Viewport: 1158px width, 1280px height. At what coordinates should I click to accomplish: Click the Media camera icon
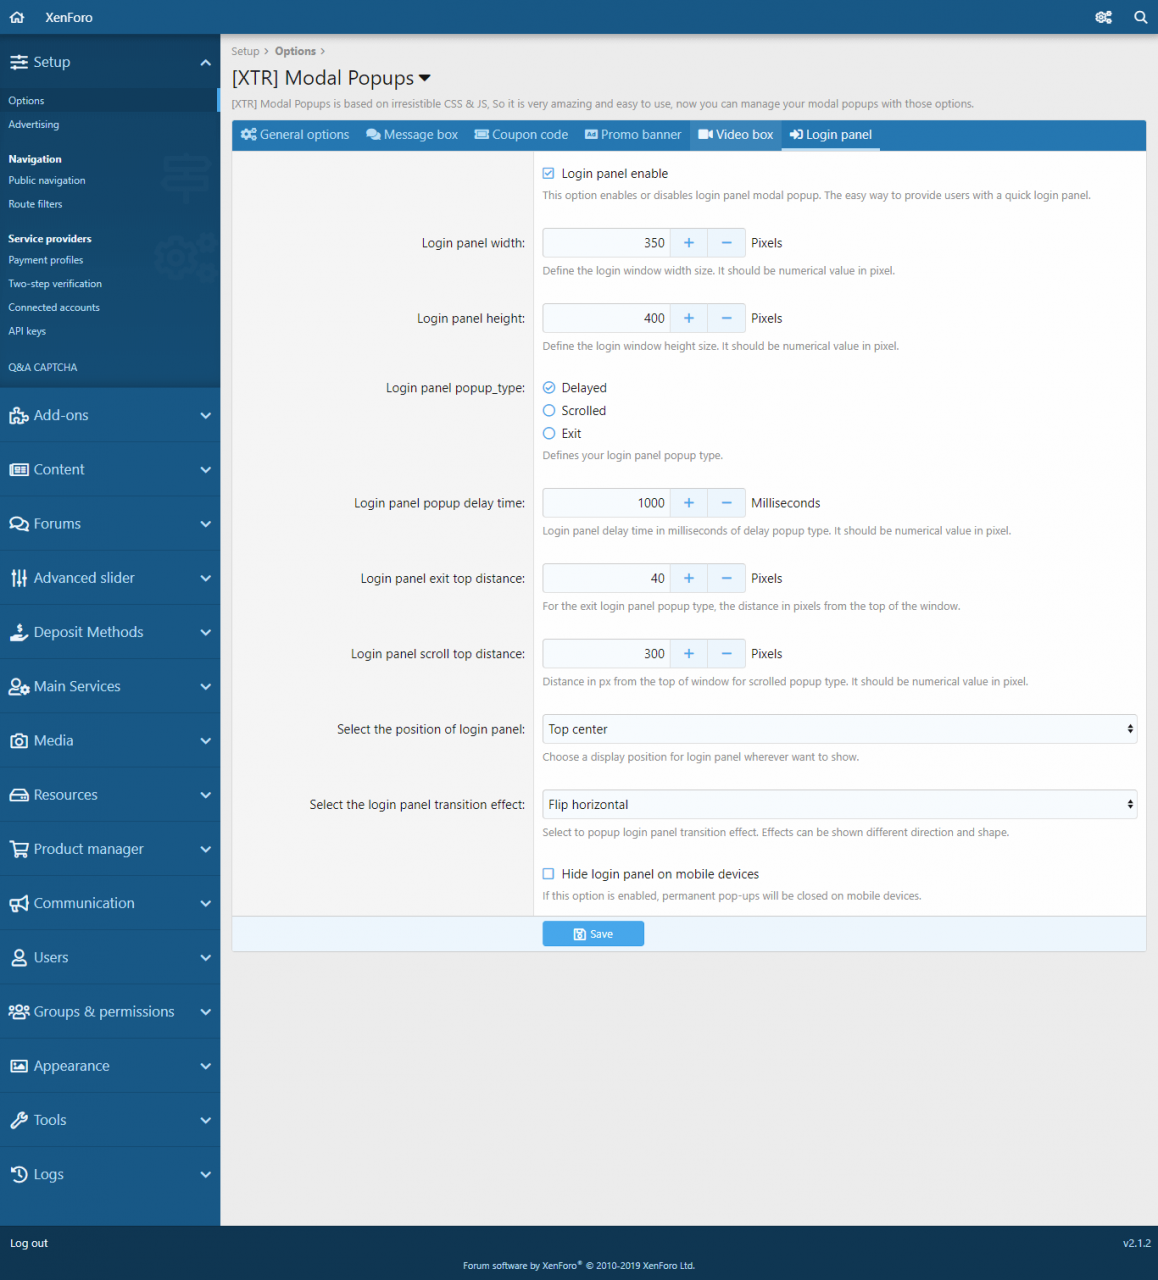pos(19,741)
